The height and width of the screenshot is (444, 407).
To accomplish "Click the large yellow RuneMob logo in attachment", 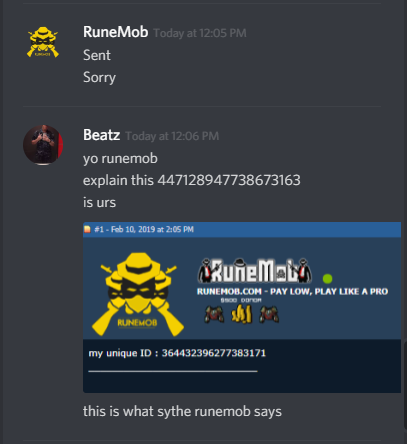I will tap(138, 294).
